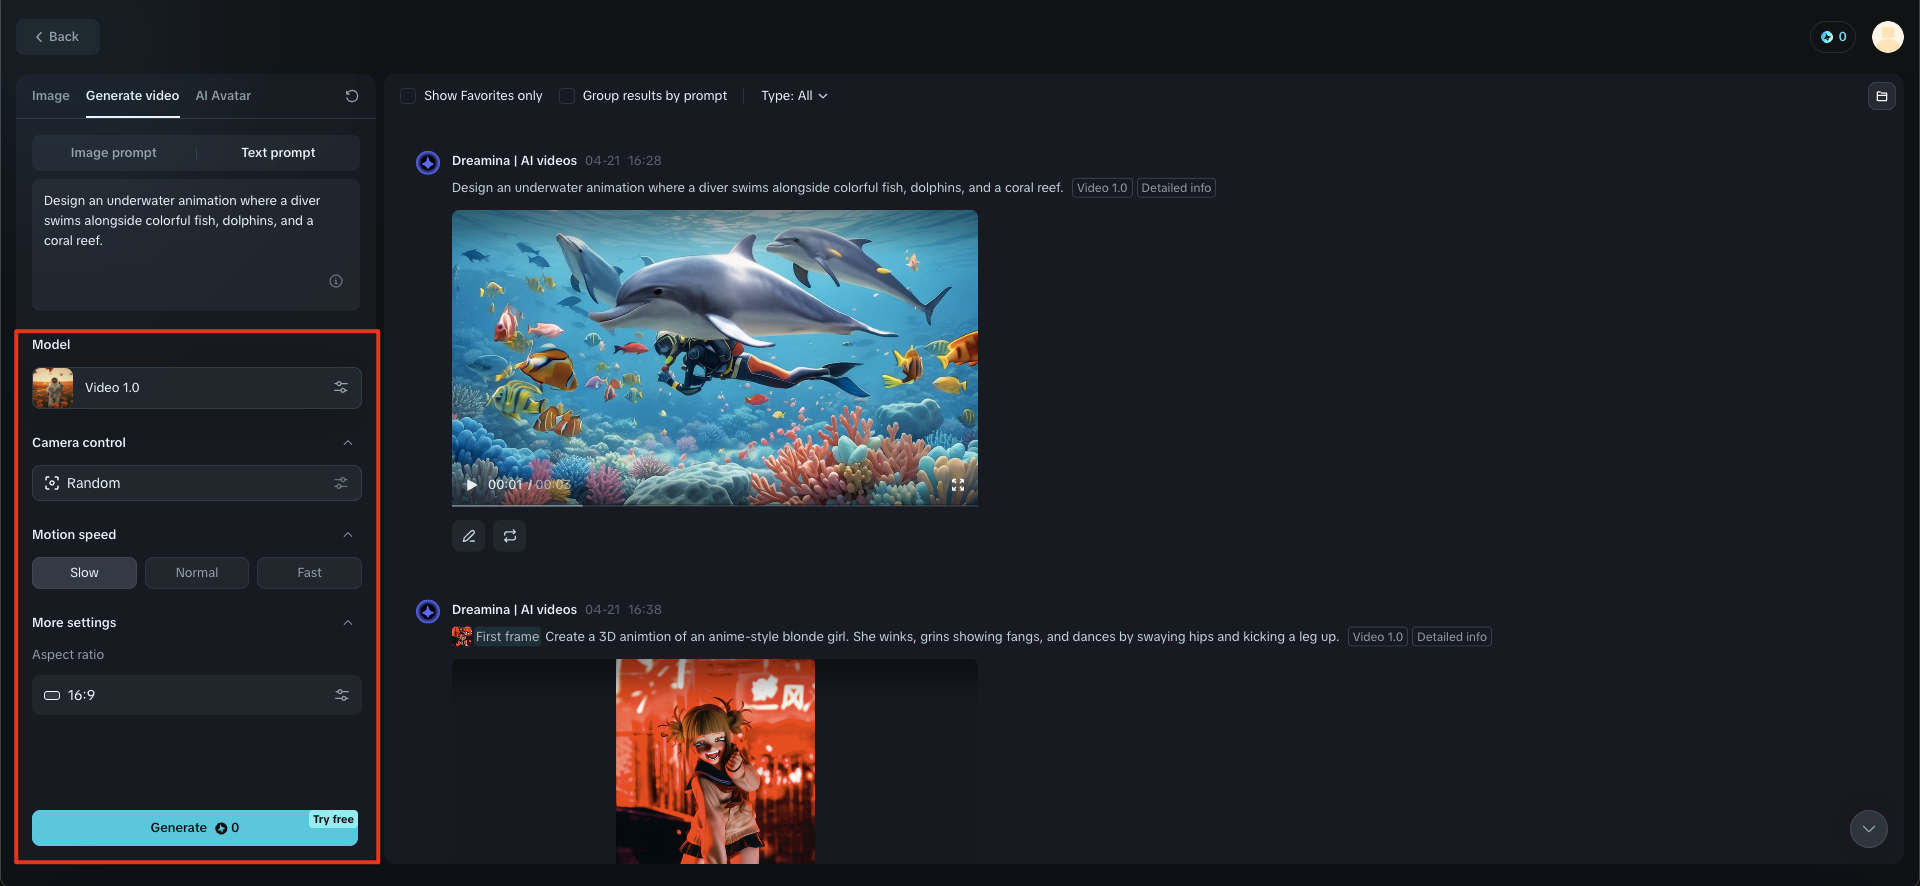Toggle Show Favorites only checkbox
Viewport: 1920px width, 886px height.
point(408,96)
